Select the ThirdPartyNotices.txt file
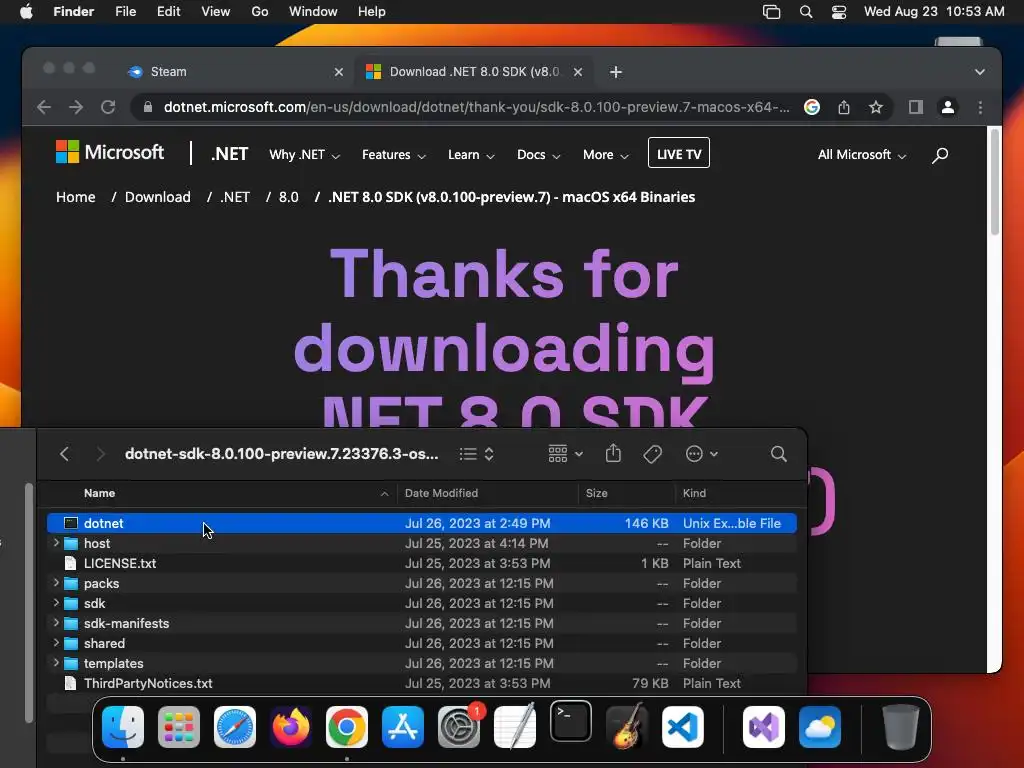The image size is (1024, 768). click(422, 683)
